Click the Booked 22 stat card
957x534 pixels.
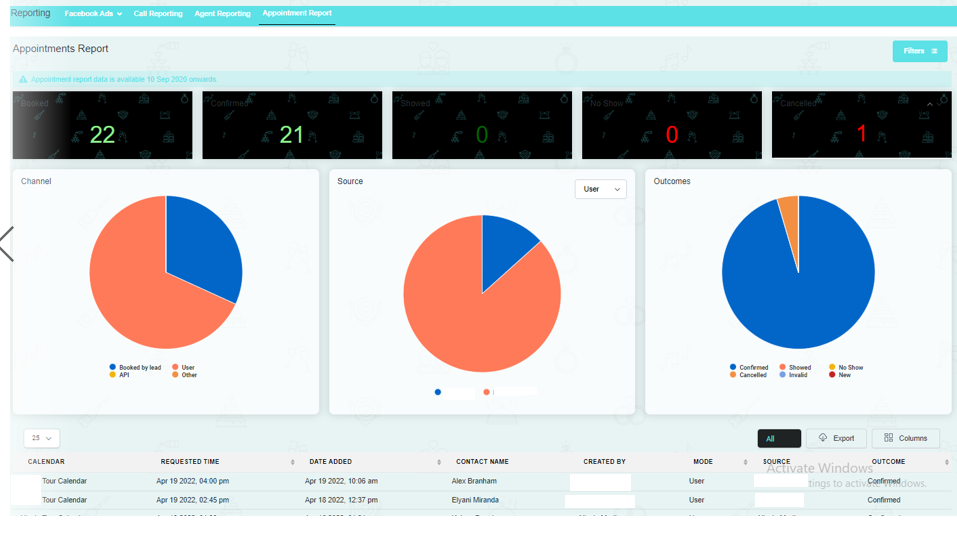103,125
